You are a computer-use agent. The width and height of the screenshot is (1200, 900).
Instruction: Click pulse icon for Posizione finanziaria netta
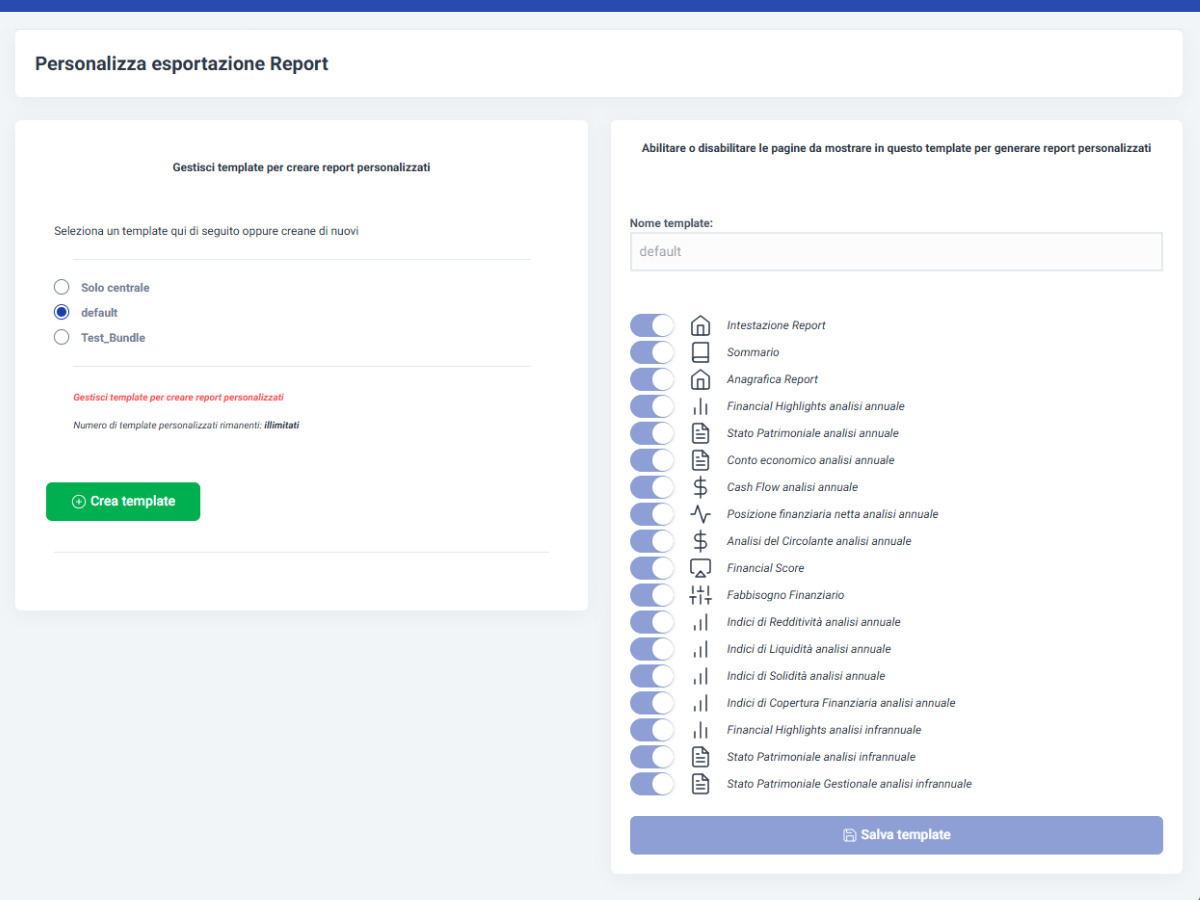[x=700, y=514]
